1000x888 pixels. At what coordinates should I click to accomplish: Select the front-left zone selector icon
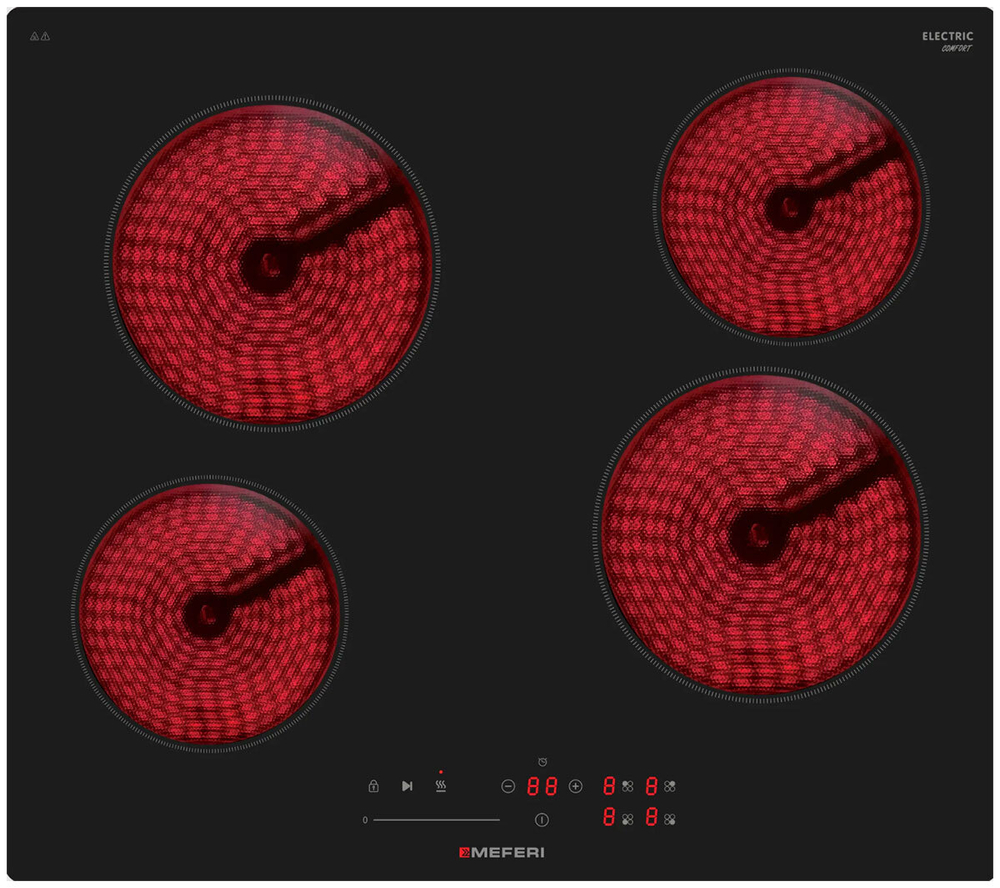pyautogui.click(x=628, y=820)
